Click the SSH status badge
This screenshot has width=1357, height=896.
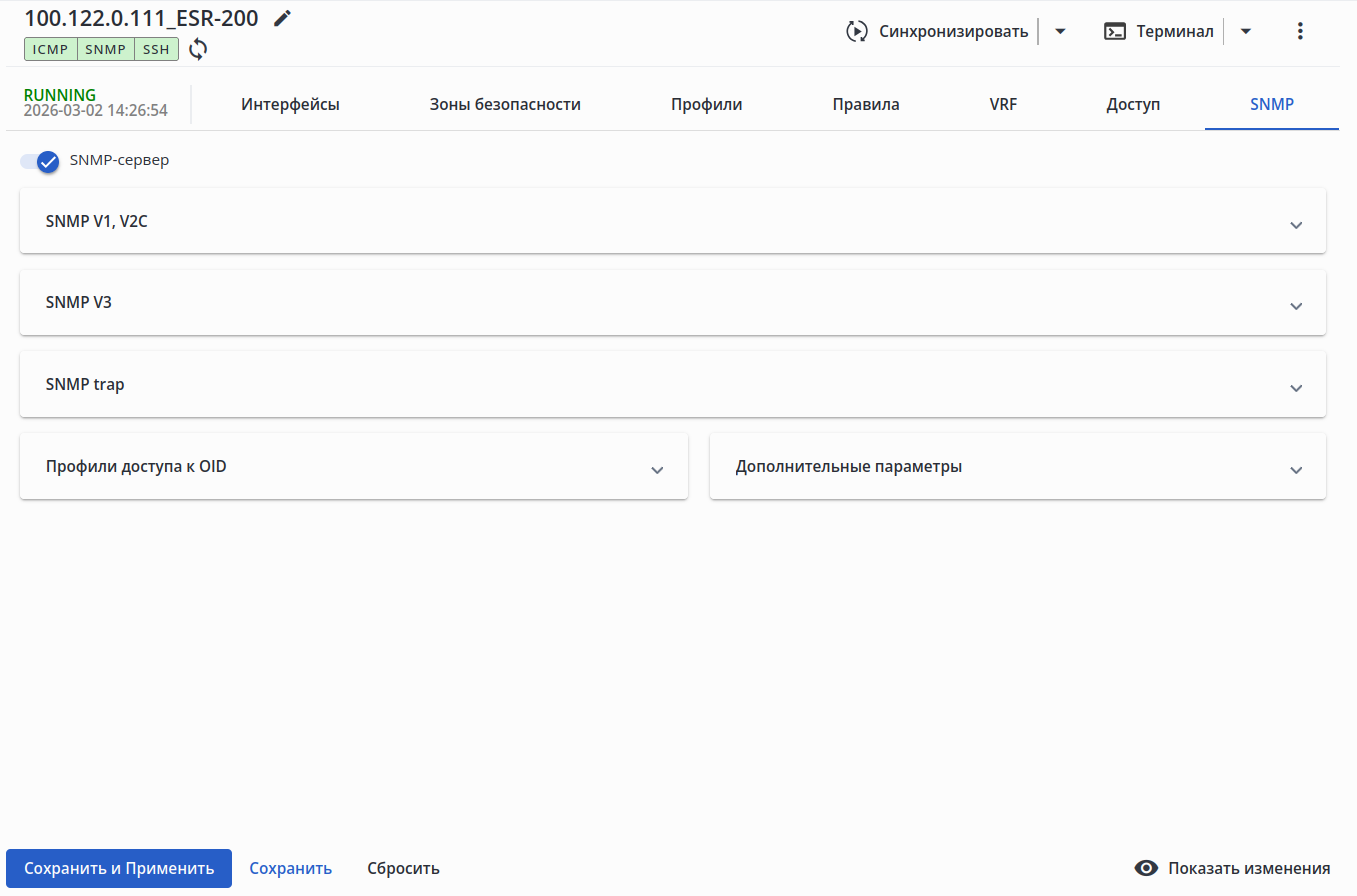[x=156, y=49]
